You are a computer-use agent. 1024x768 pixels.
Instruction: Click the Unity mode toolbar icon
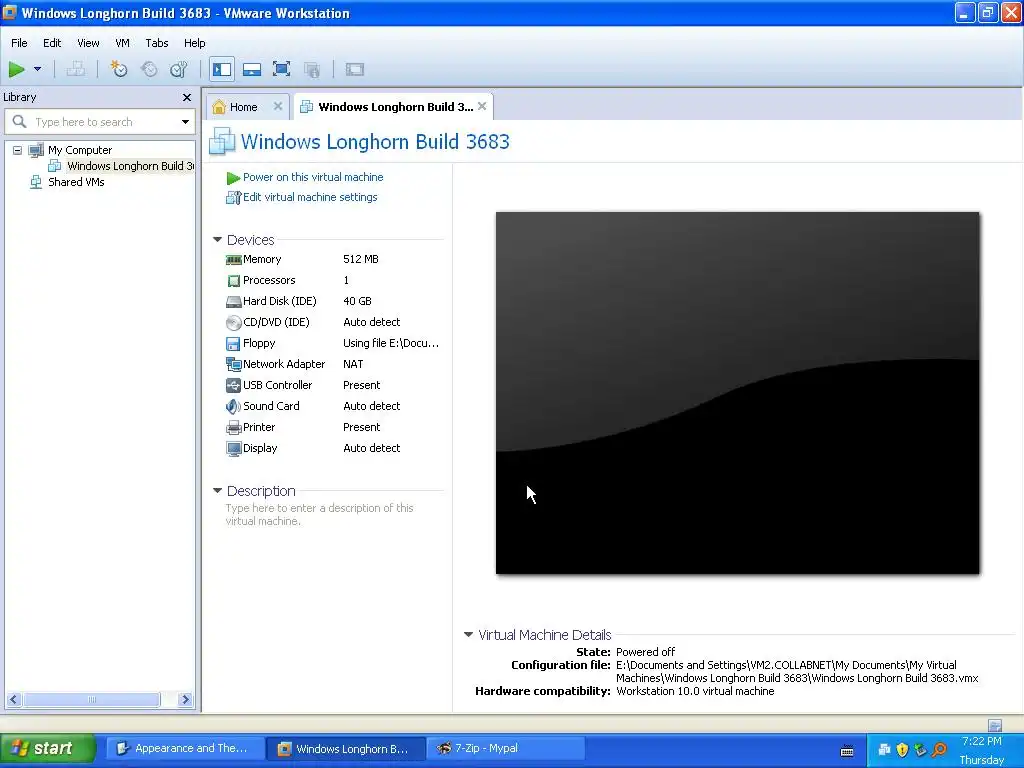(x=312, y=69)
